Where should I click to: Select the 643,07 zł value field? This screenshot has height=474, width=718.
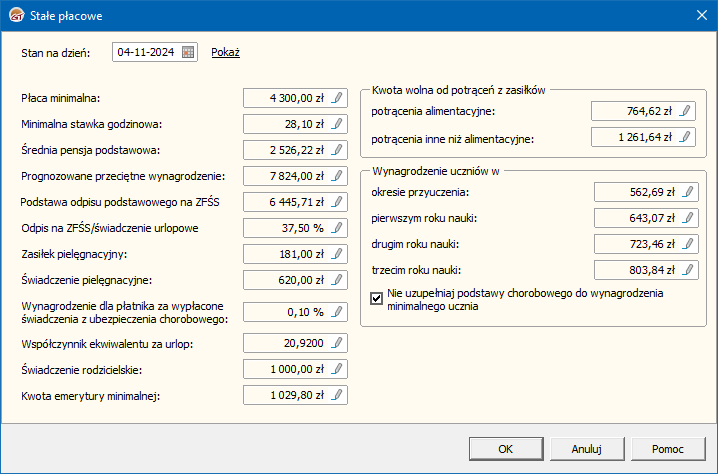[x=646, y=218]
